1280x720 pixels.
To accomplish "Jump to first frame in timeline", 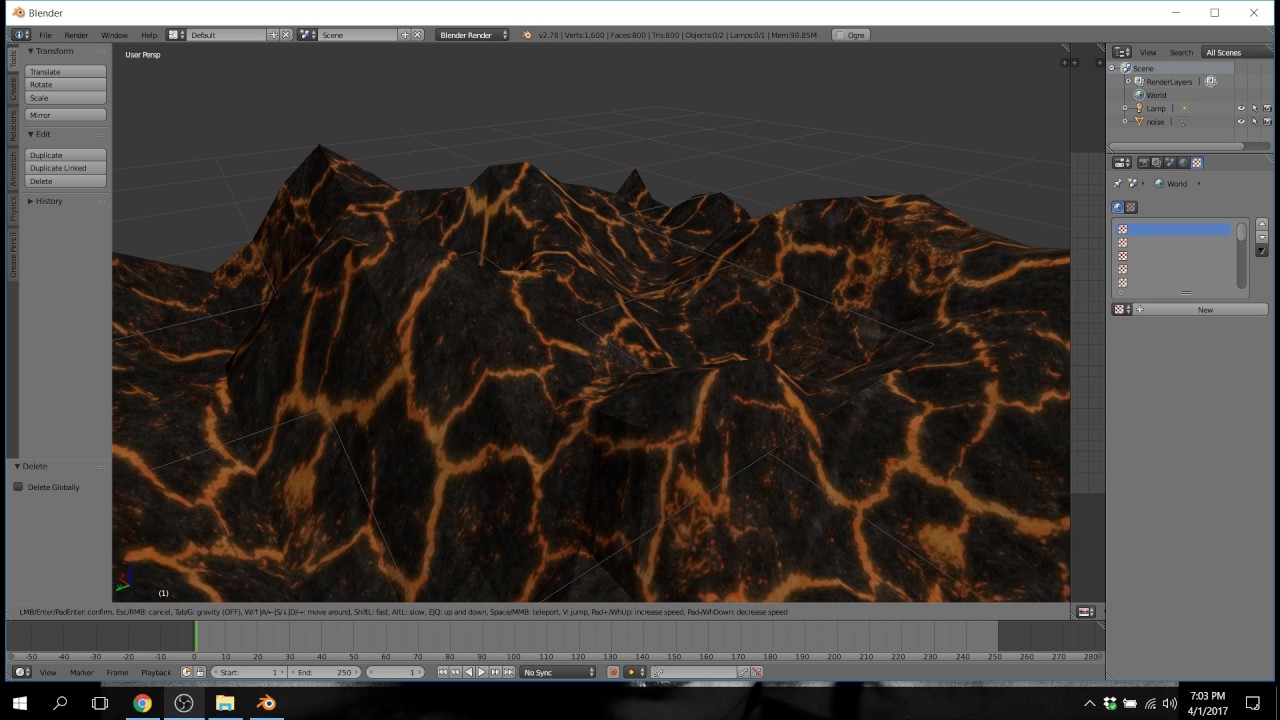I will pyautogui.click(x=442, y=672).
